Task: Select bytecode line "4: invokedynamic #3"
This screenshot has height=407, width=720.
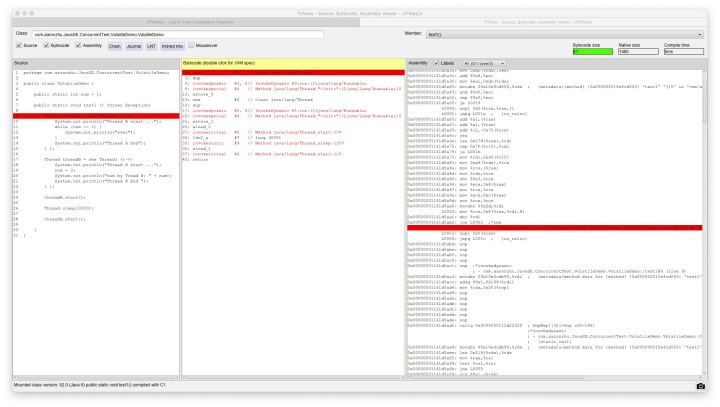Action: point(293,84)
